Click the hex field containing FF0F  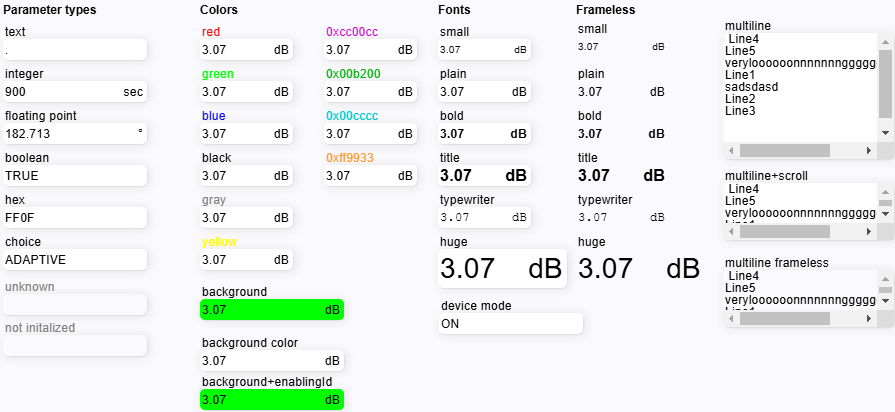[x=75, y=217]
